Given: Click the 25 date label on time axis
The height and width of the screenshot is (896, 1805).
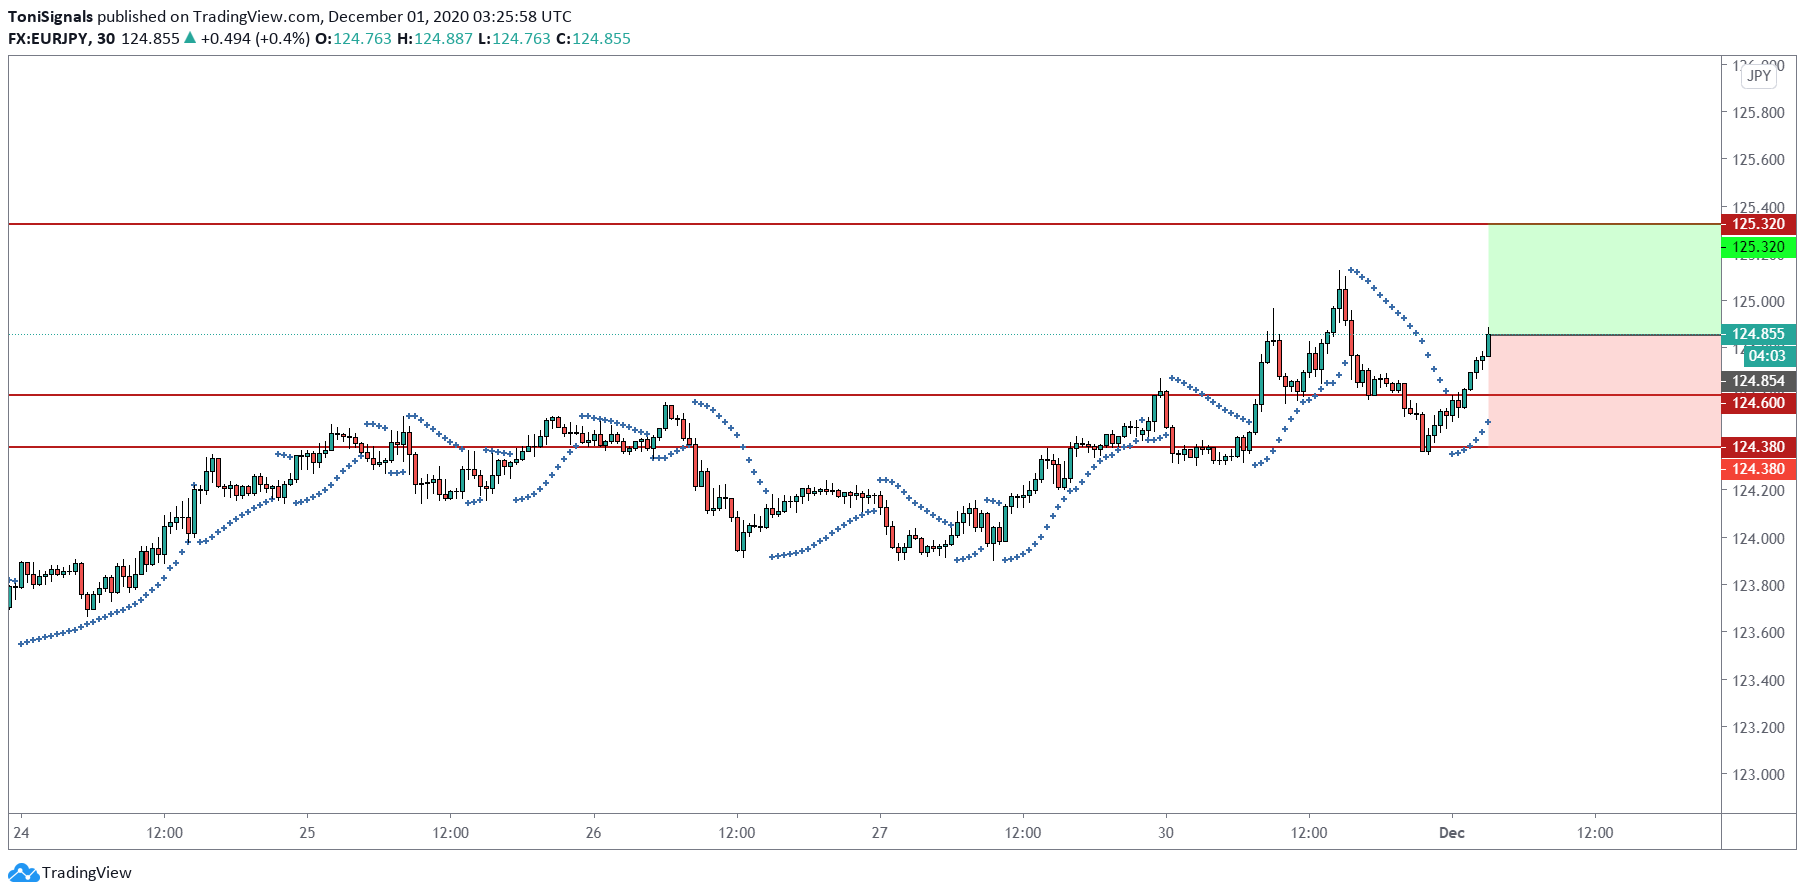Looking at the screenshot, I should [x=307, y=833].
